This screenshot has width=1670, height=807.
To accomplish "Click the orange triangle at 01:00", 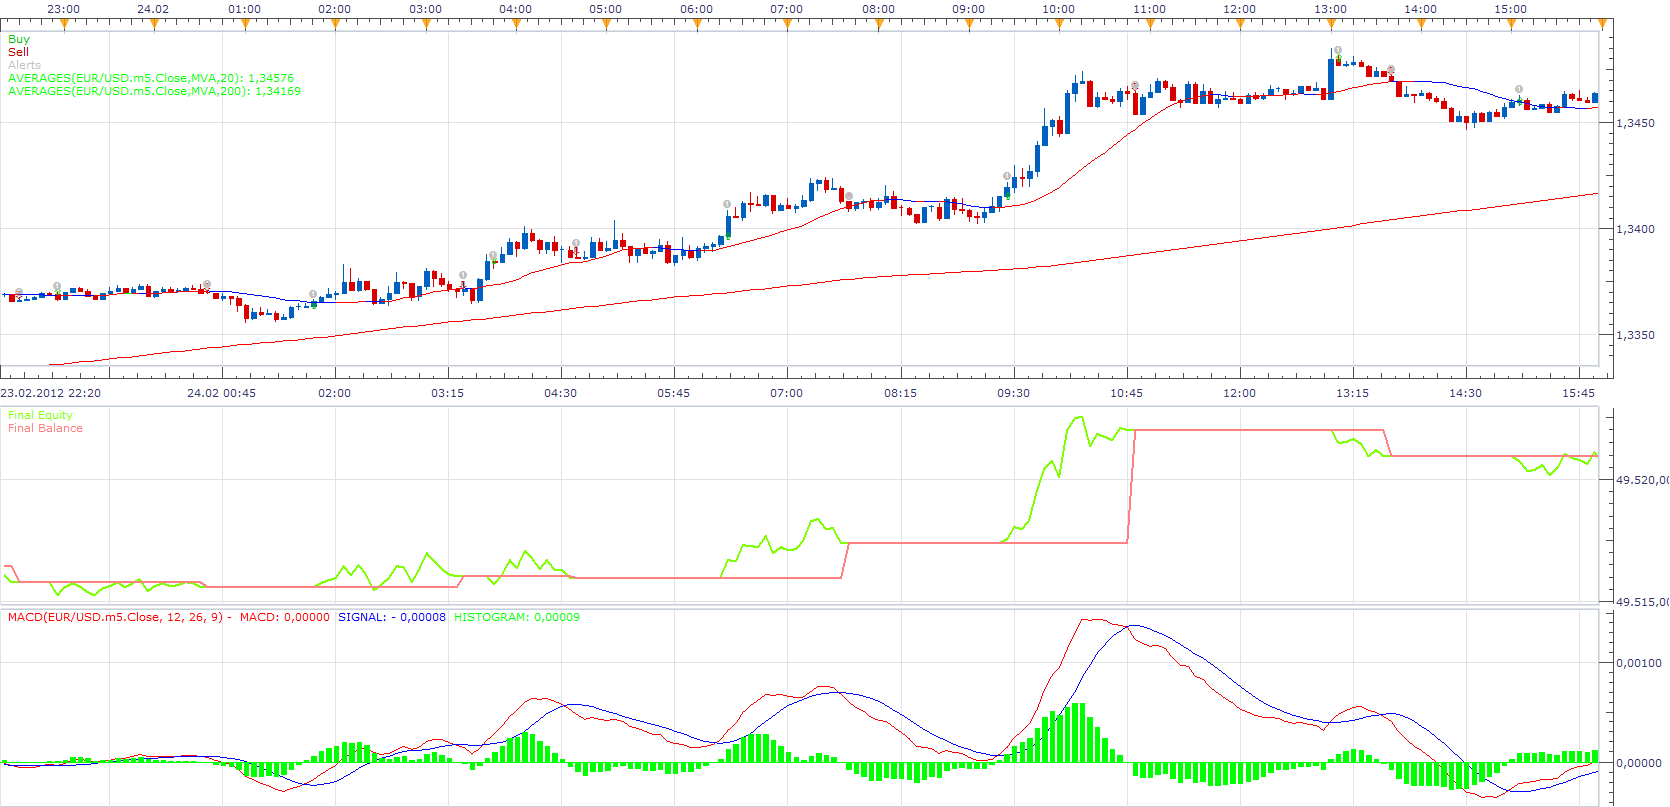I will click(x=245, y=26).
